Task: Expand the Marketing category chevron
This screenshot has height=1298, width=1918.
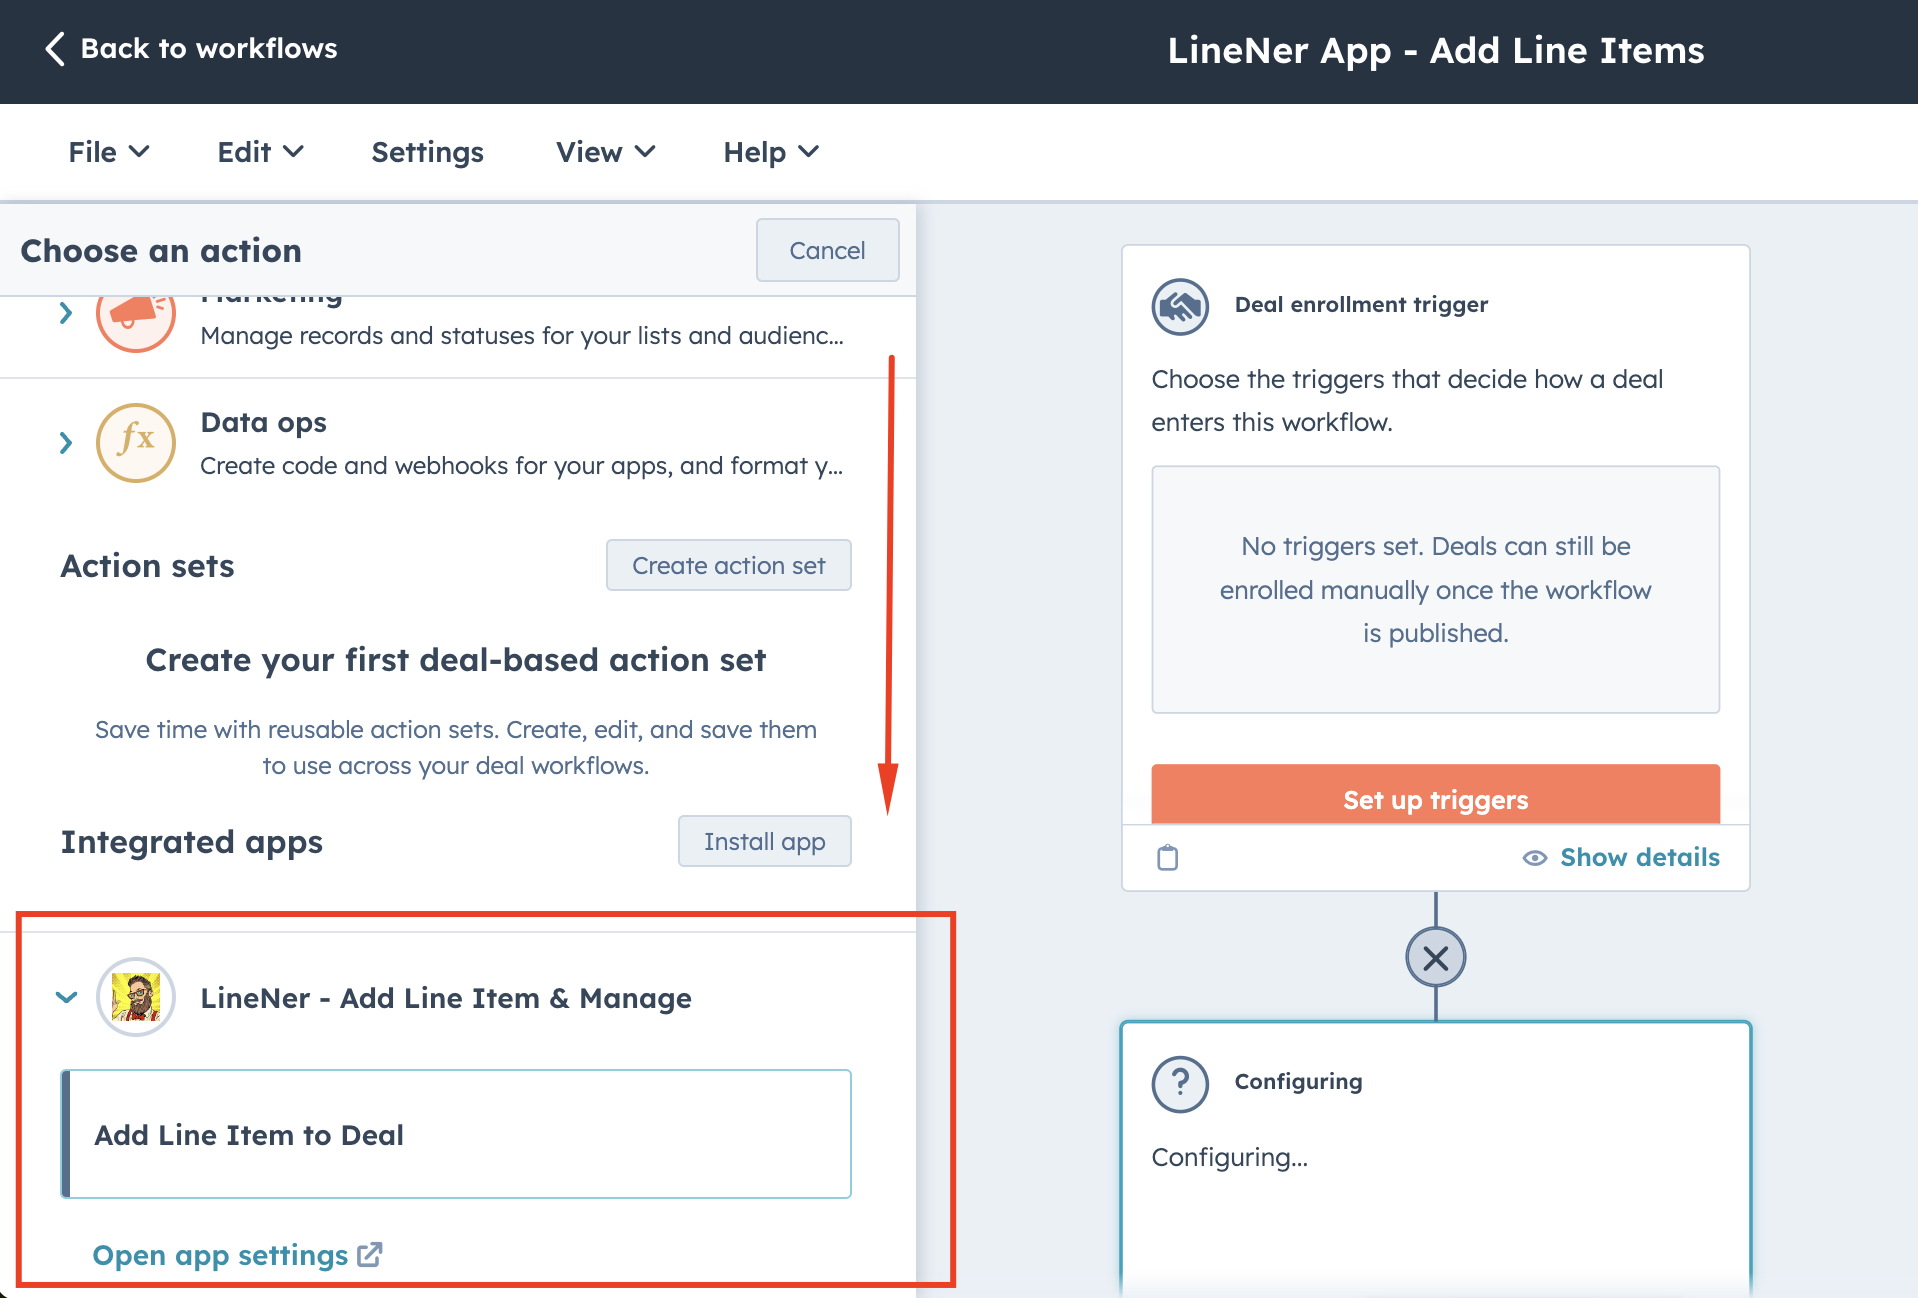Action: pos(66,313)
